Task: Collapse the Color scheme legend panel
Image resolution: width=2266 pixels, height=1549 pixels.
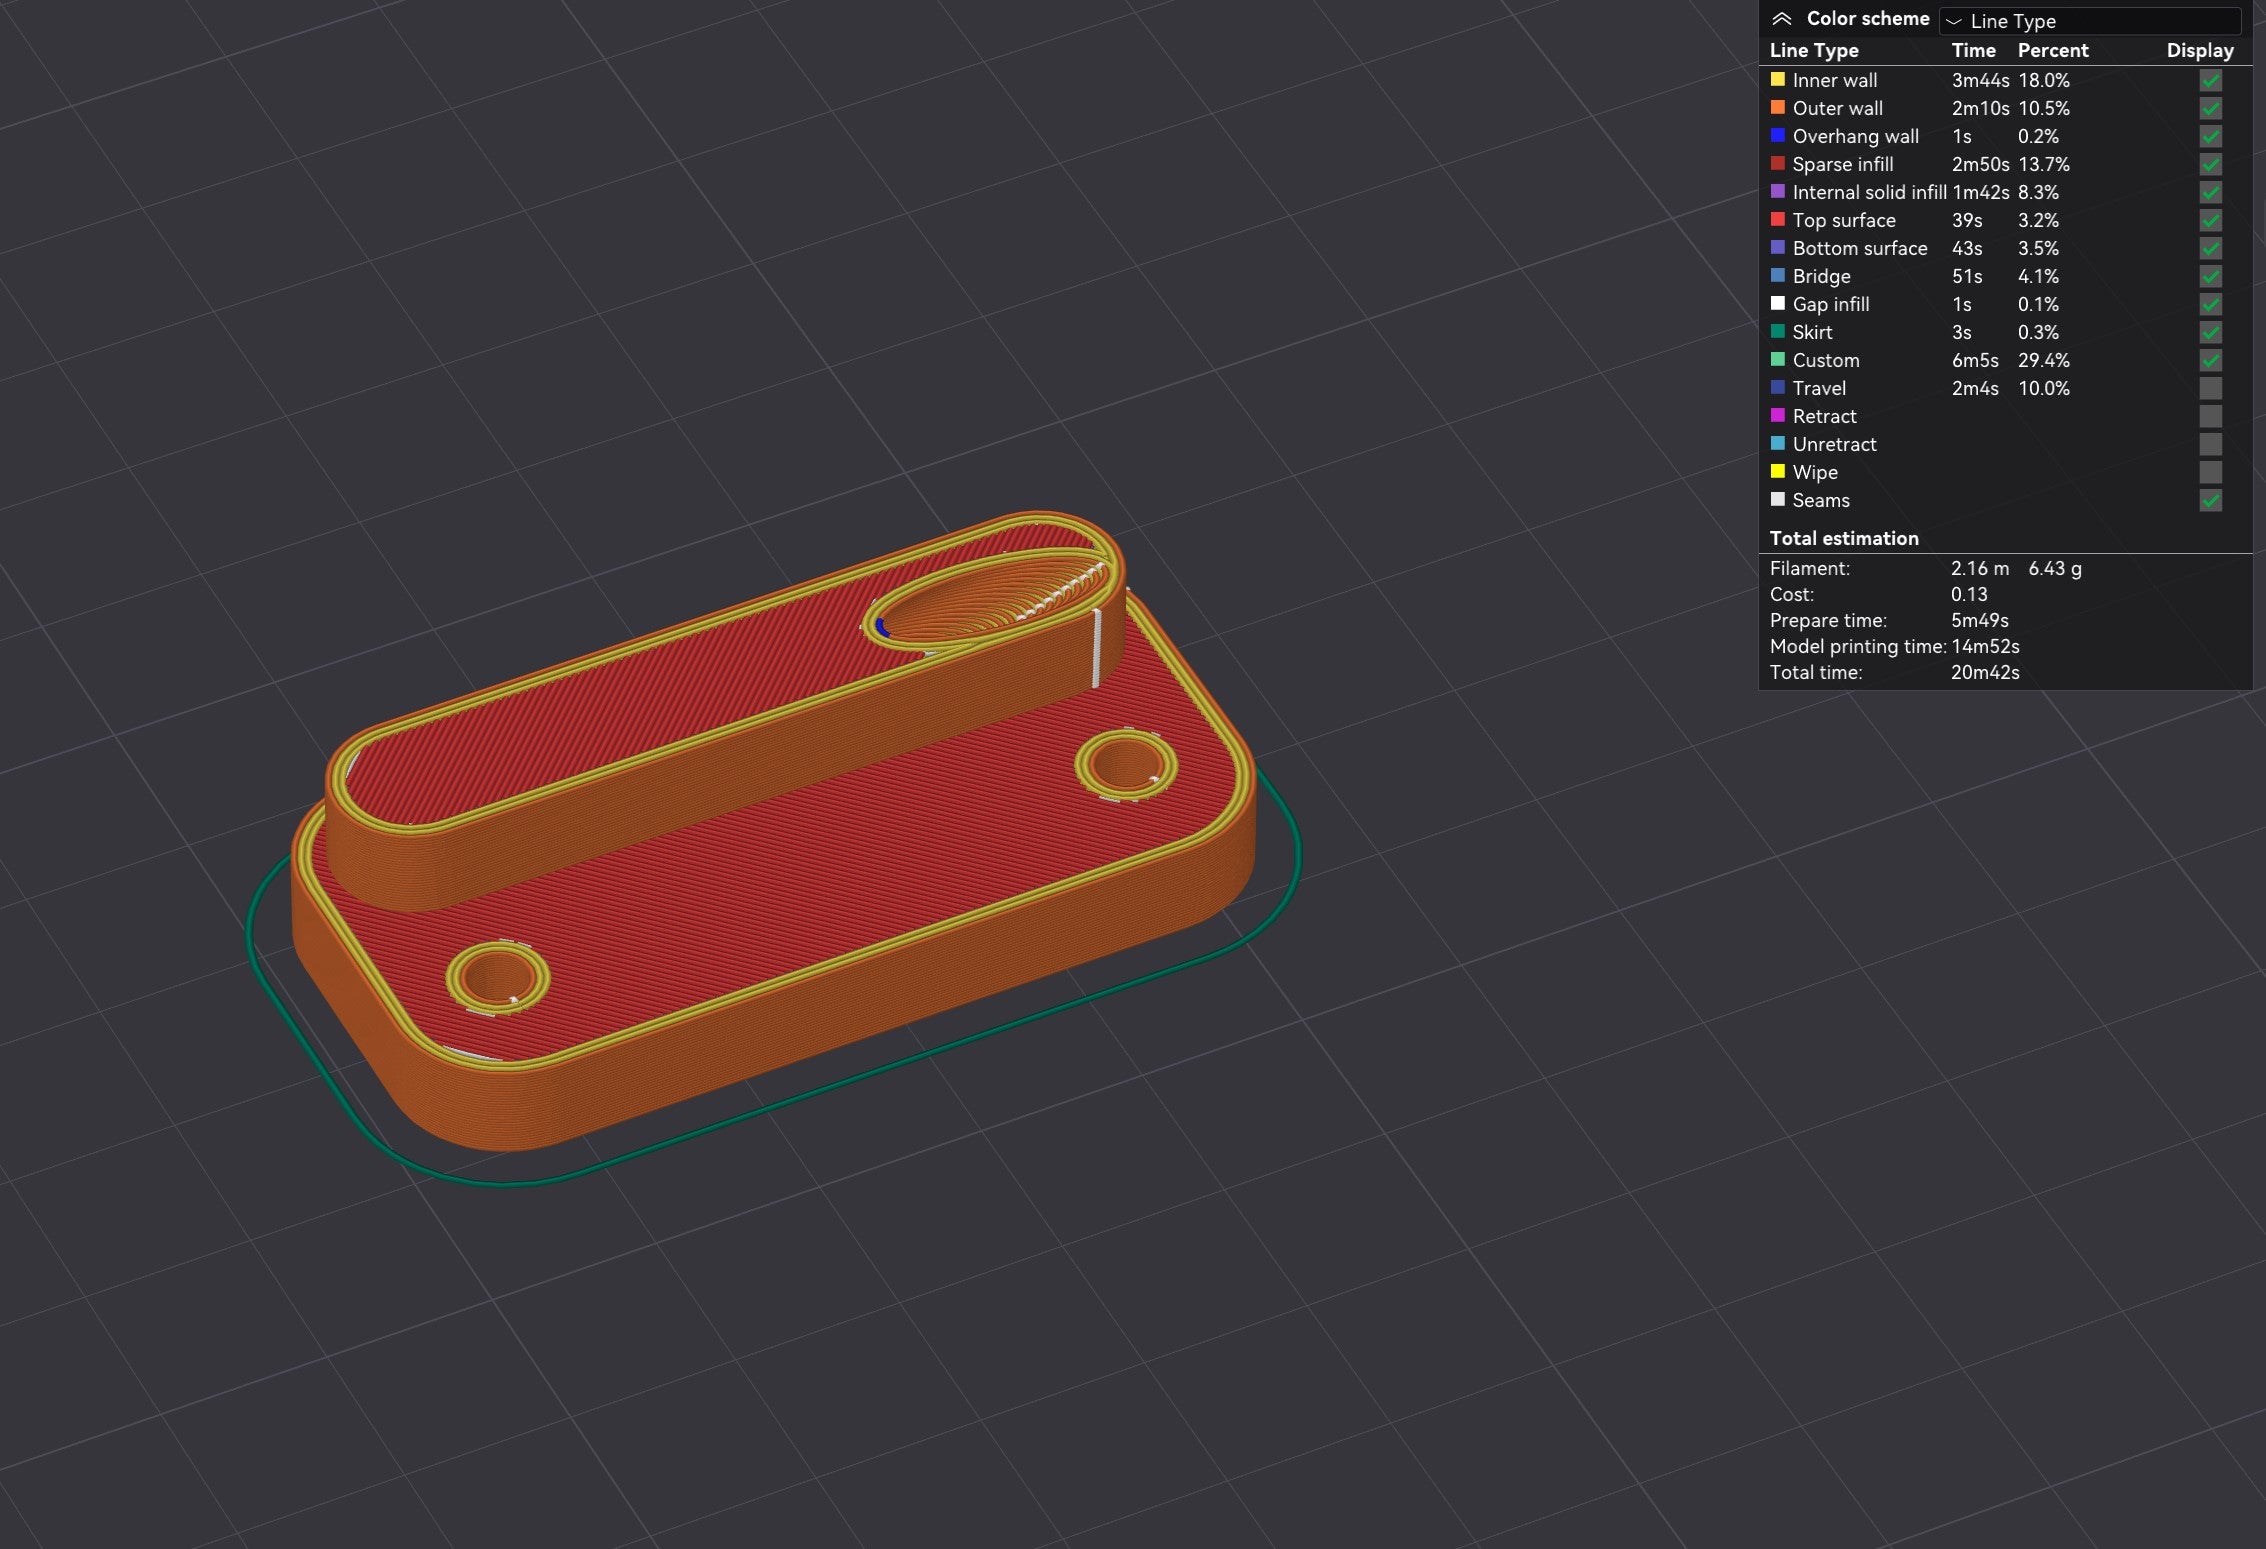Action: pyautogui.click(x=1781, y=19)
